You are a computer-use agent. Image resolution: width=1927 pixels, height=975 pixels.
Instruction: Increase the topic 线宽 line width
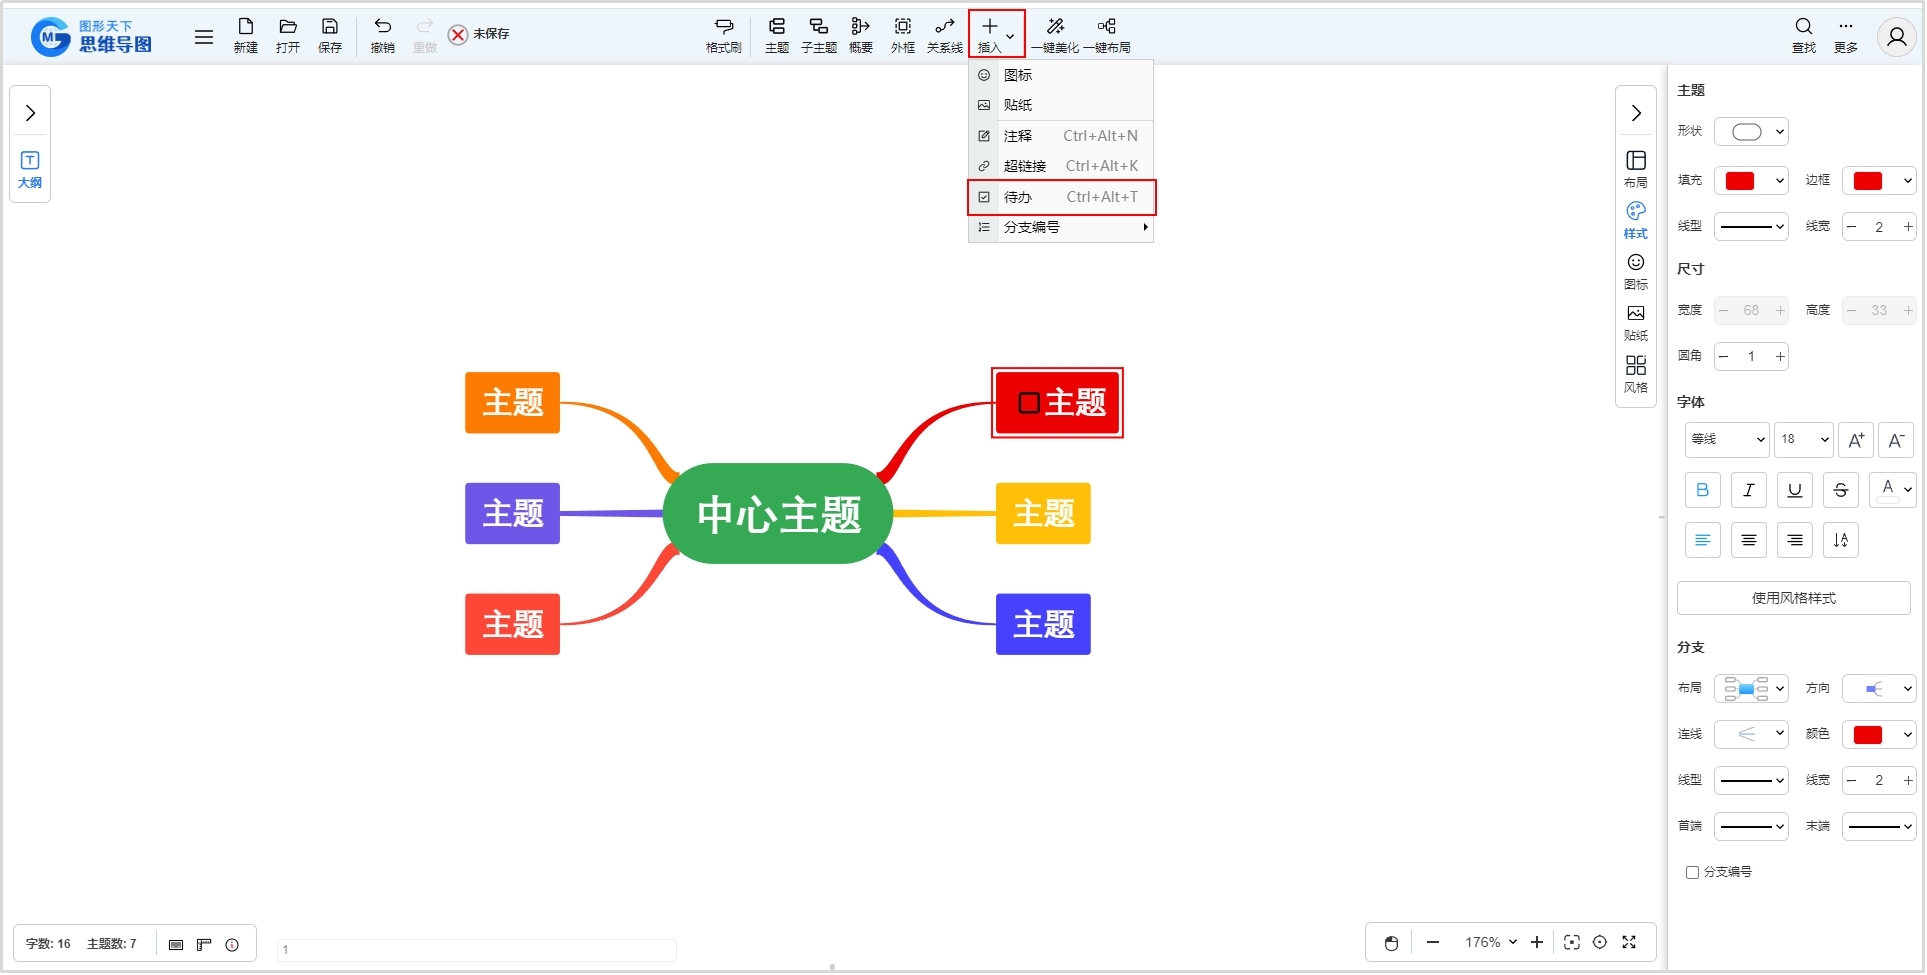click(x=1908, y=227)
